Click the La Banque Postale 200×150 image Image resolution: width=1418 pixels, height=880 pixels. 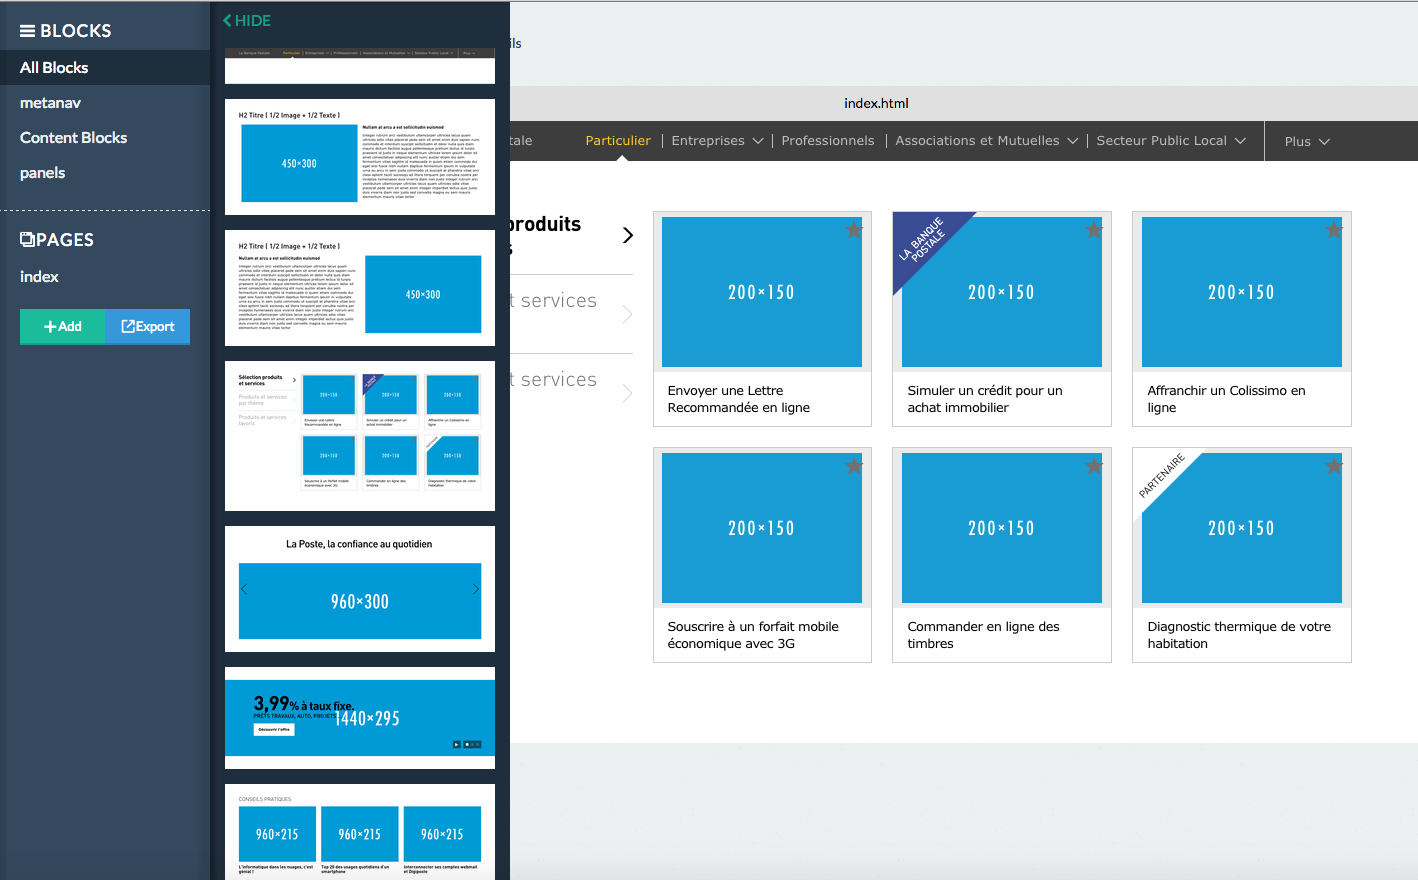pos(1001,292)
